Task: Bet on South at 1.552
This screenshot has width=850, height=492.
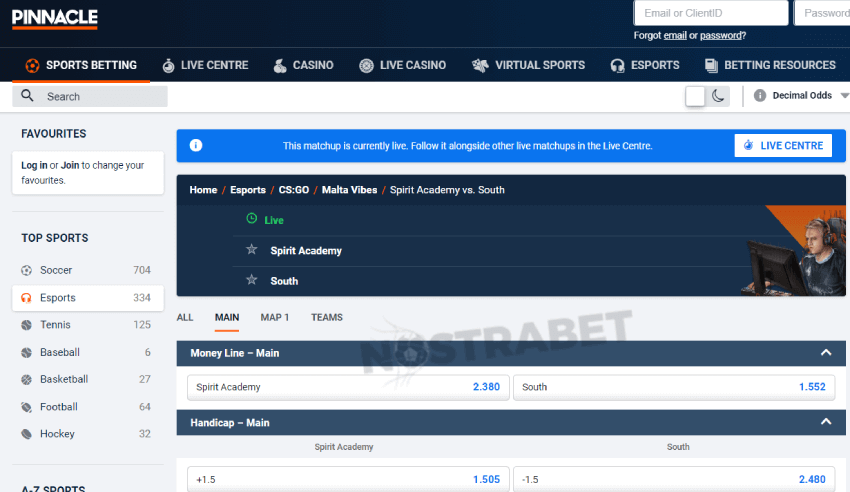Action: pos(674,387)
